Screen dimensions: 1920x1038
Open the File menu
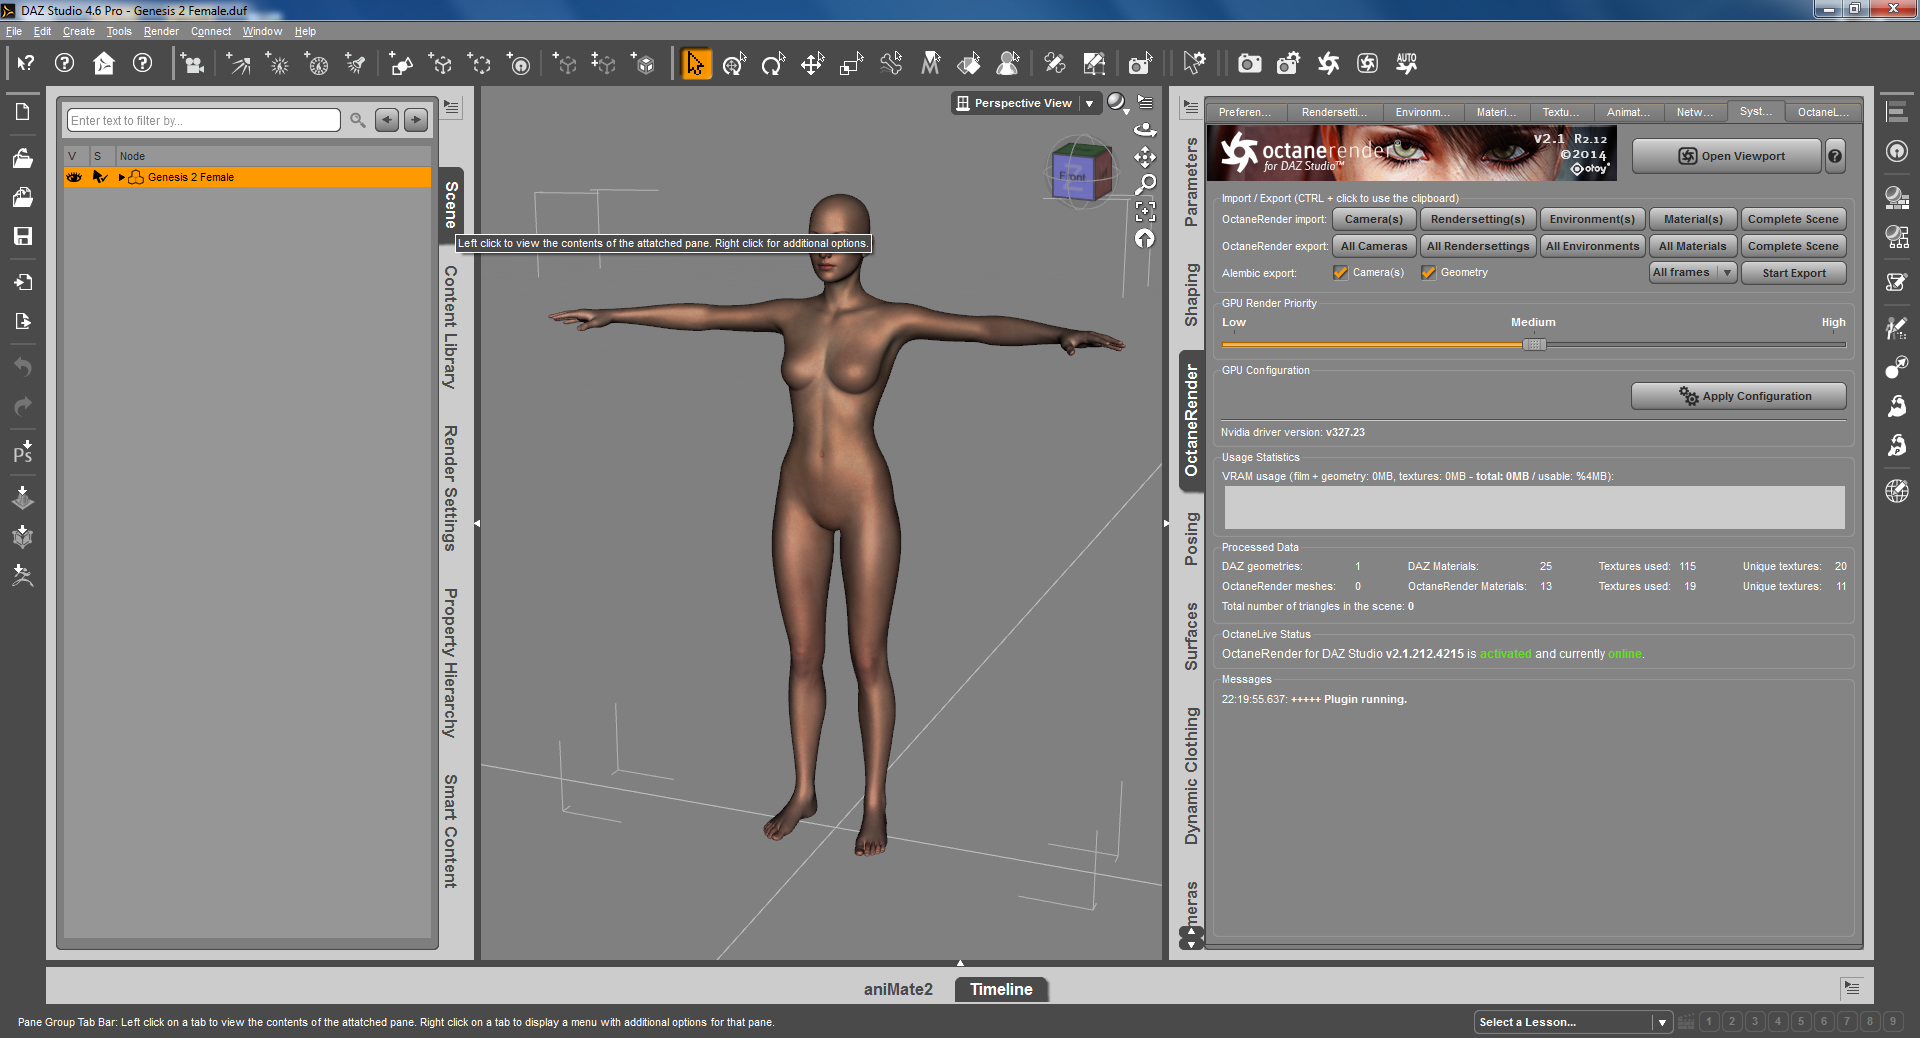tap(14, 31)
